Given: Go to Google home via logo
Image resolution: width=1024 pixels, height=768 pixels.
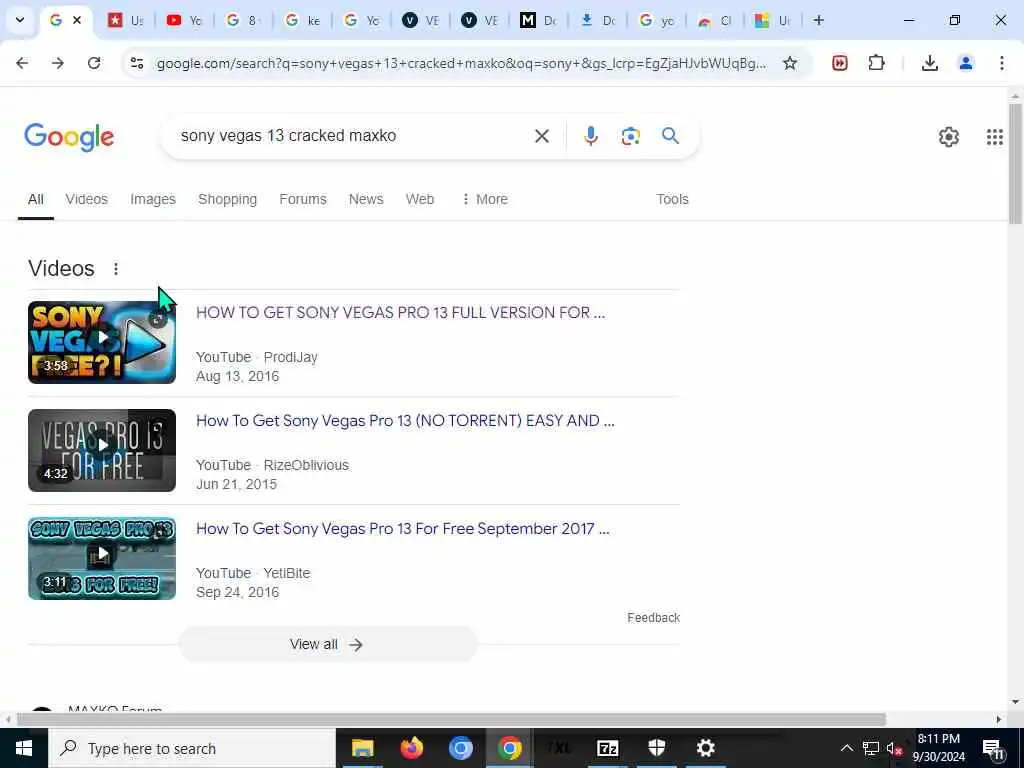Looking at the screenshot, I should click(69, 136).
